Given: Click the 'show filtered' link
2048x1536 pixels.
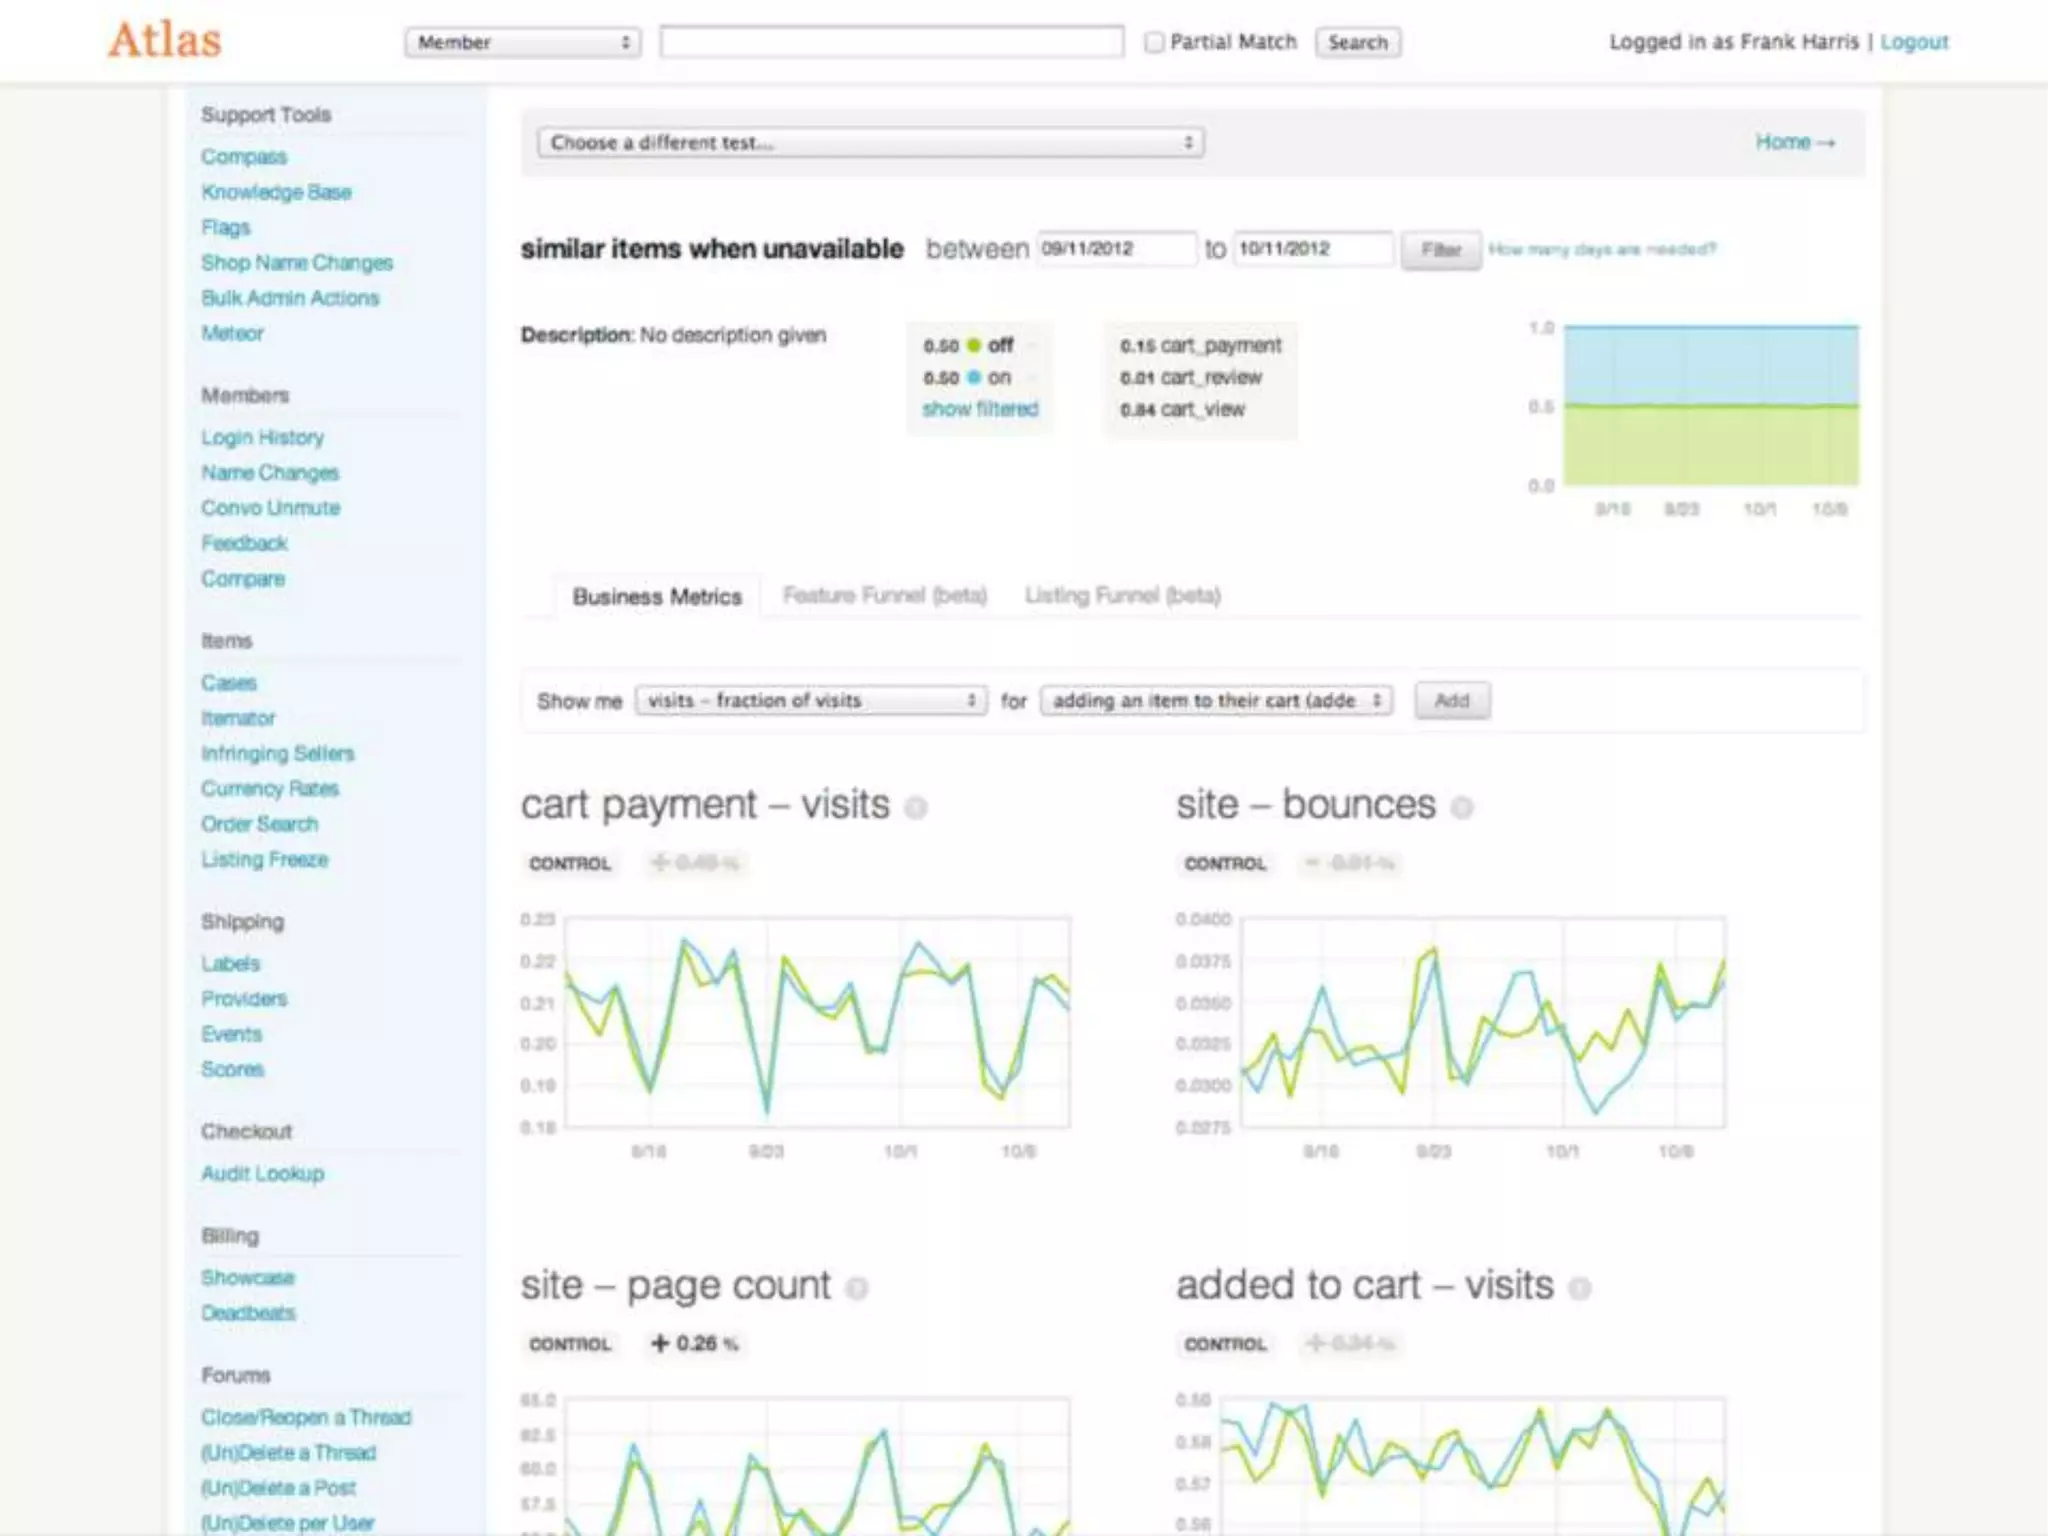Looking at the screenshot, I should pos(980,409).
